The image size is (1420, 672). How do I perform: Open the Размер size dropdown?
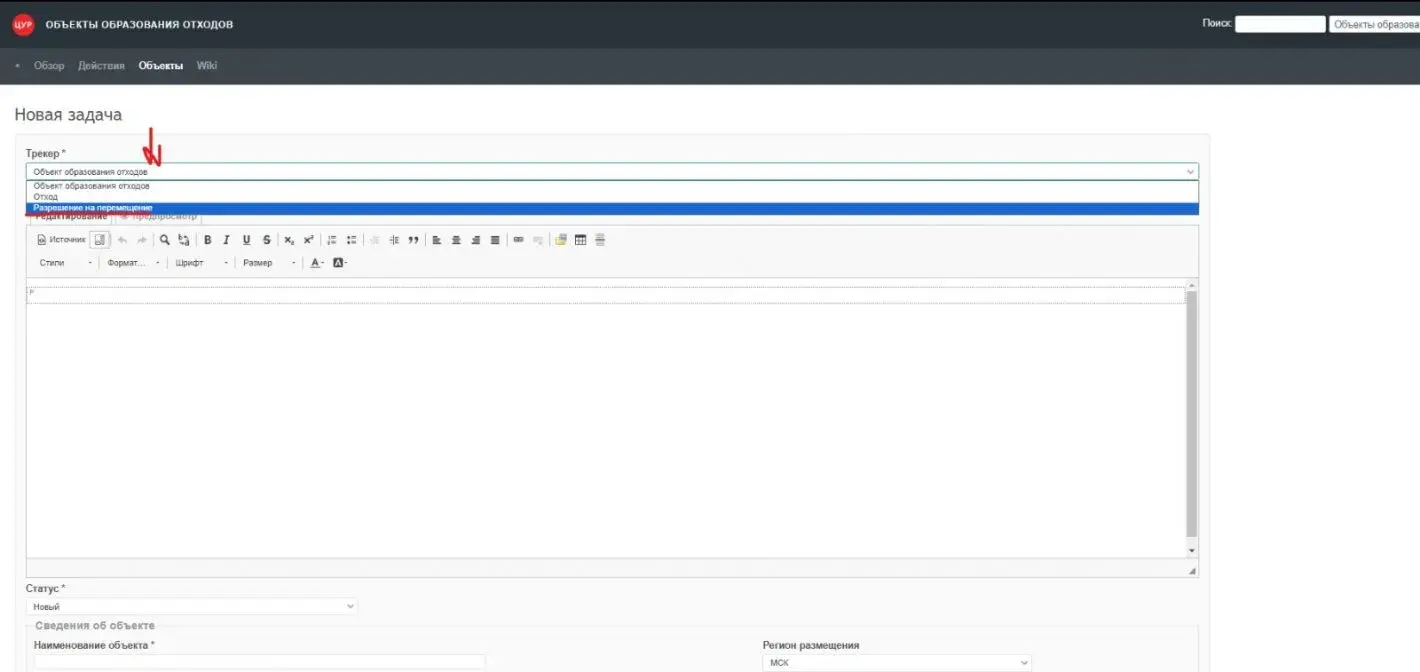(x=269, y=263)
